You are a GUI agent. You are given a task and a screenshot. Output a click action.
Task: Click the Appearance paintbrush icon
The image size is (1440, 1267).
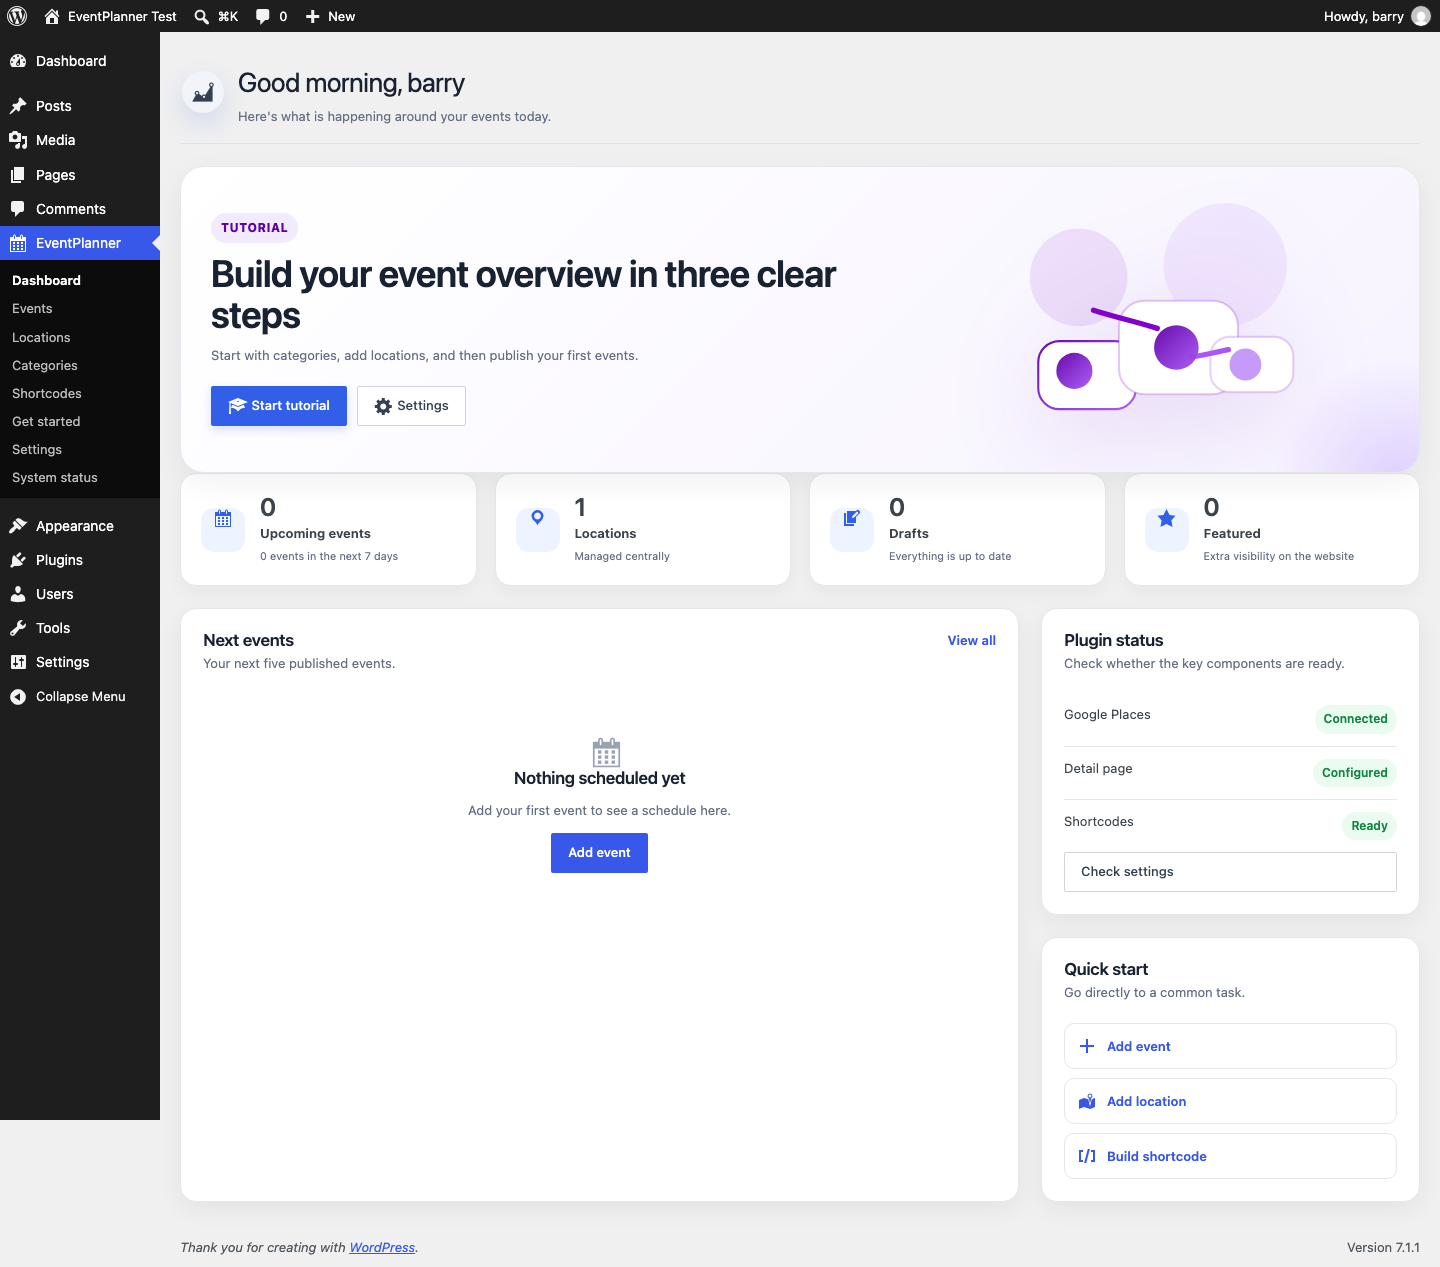18,526
